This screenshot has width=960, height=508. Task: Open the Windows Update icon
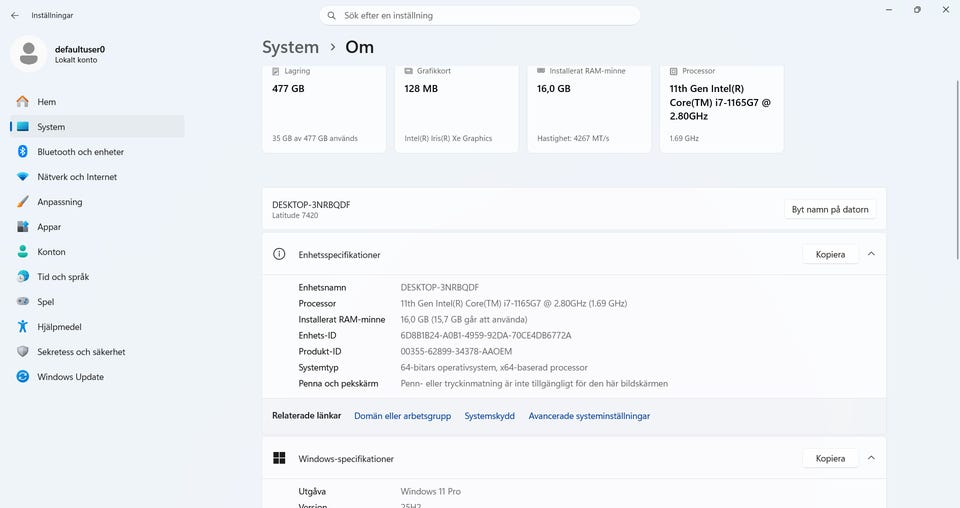coord(23,377)
